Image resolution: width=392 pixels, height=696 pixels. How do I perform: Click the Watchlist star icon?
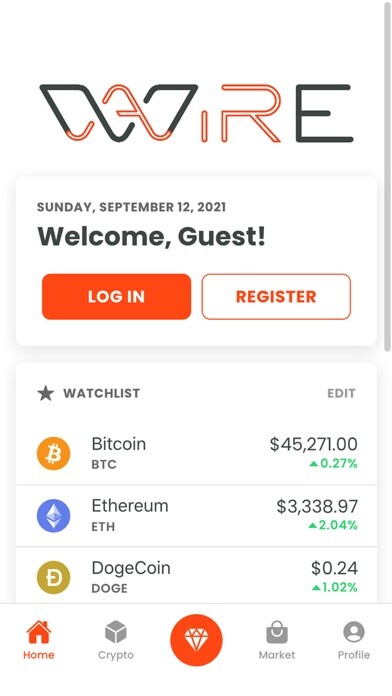45,393
